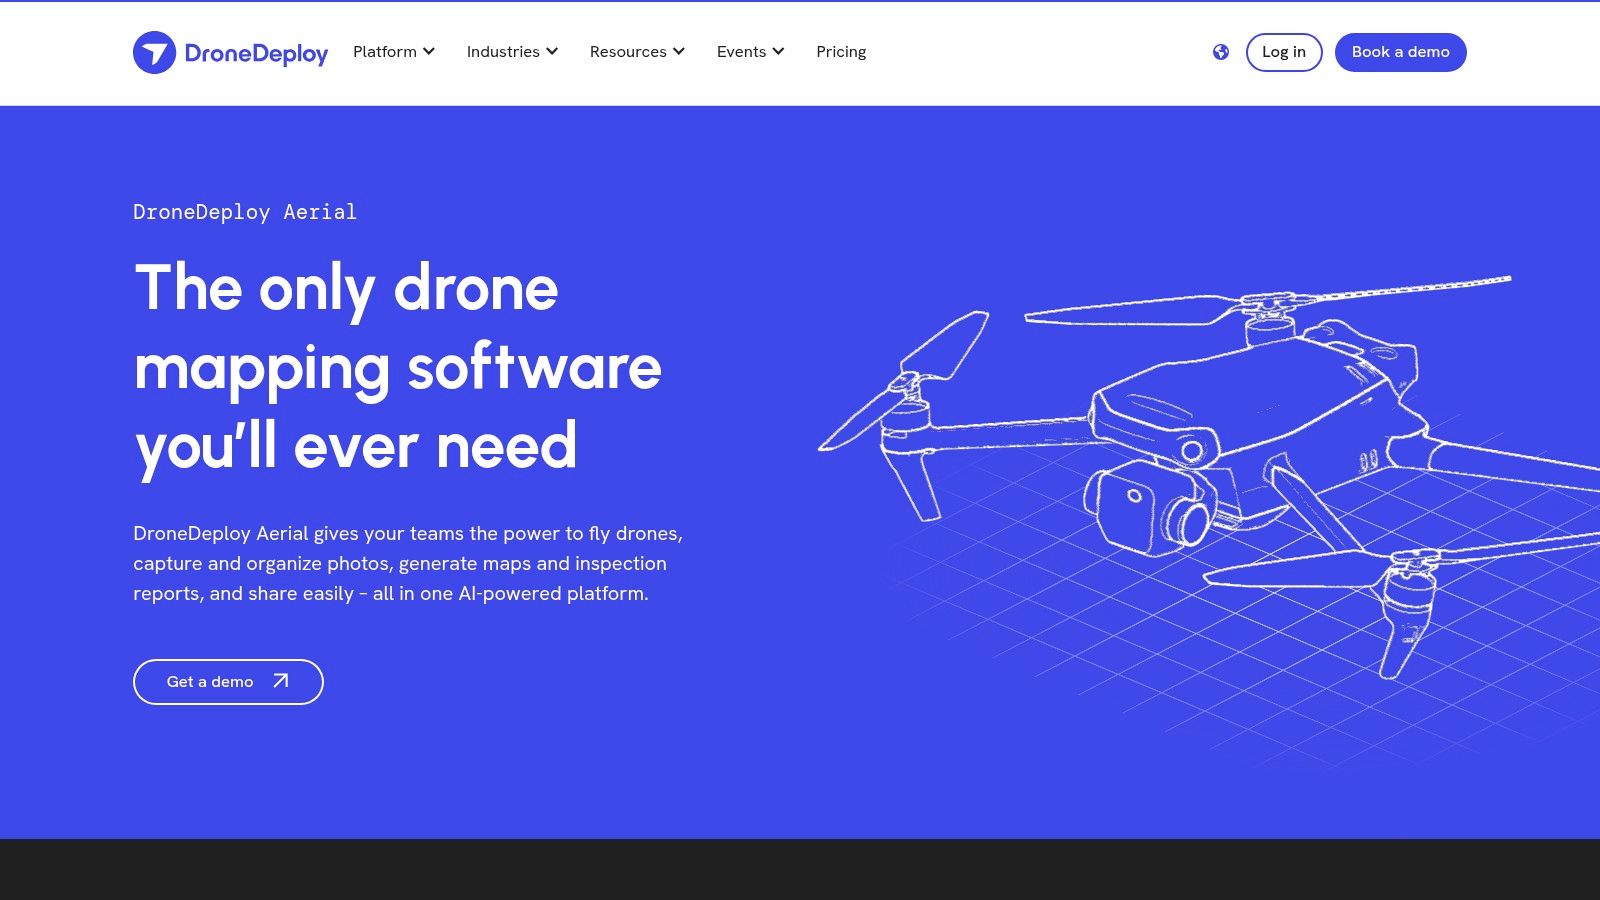Click the Log in button

click(x=1284, y=52)
